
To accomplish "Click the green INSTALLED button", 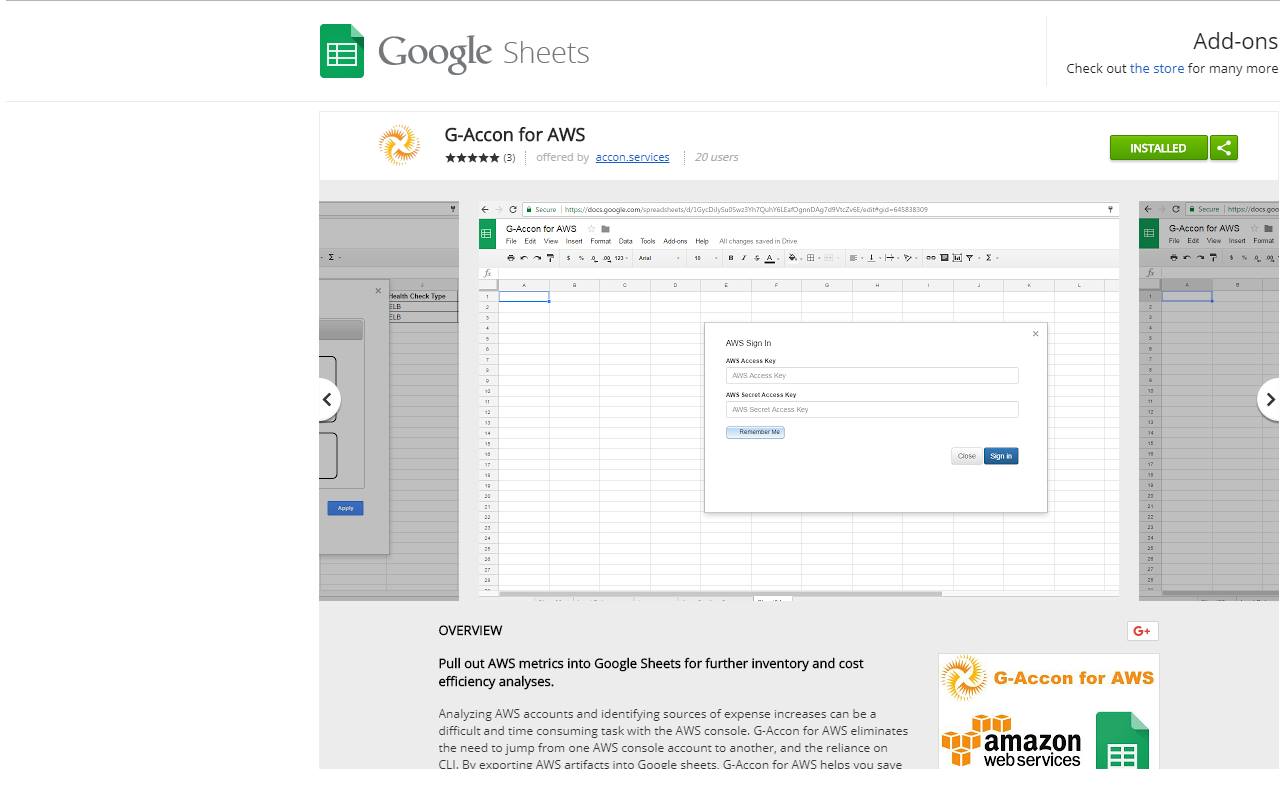I will click(1158, 148).
